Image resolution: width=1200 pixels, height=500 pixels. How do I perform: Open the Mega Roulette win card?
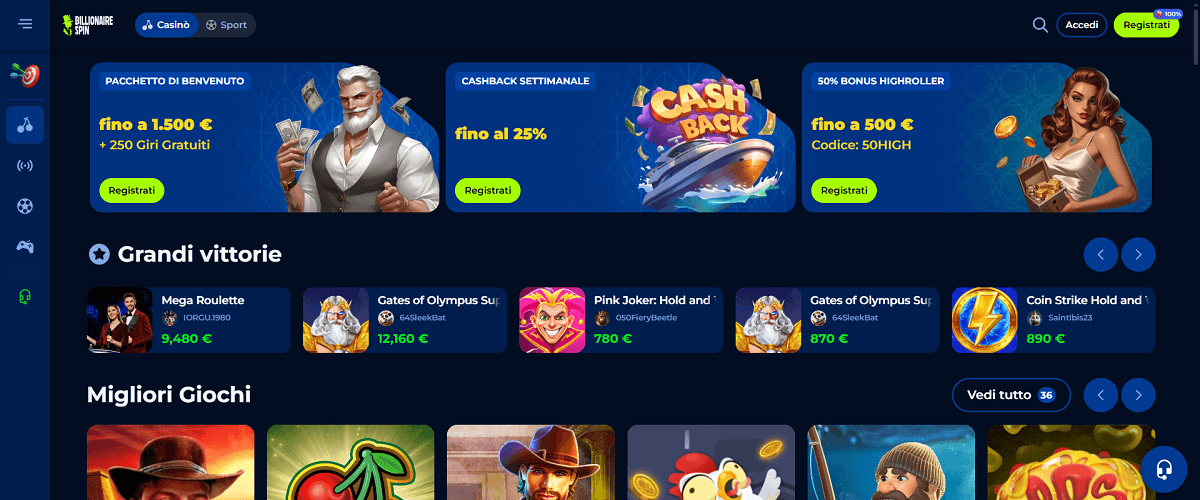189,320
